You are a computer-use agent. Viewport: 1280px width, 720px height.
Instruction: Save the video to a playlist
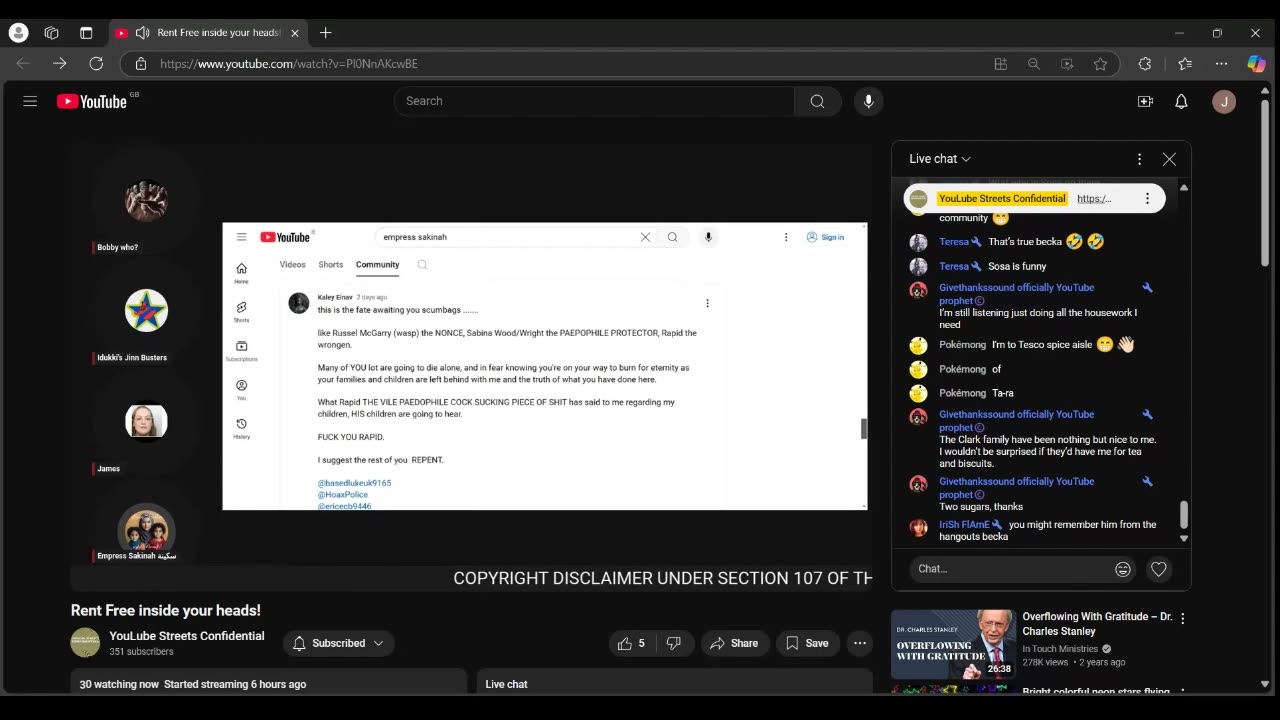[807, 643]
